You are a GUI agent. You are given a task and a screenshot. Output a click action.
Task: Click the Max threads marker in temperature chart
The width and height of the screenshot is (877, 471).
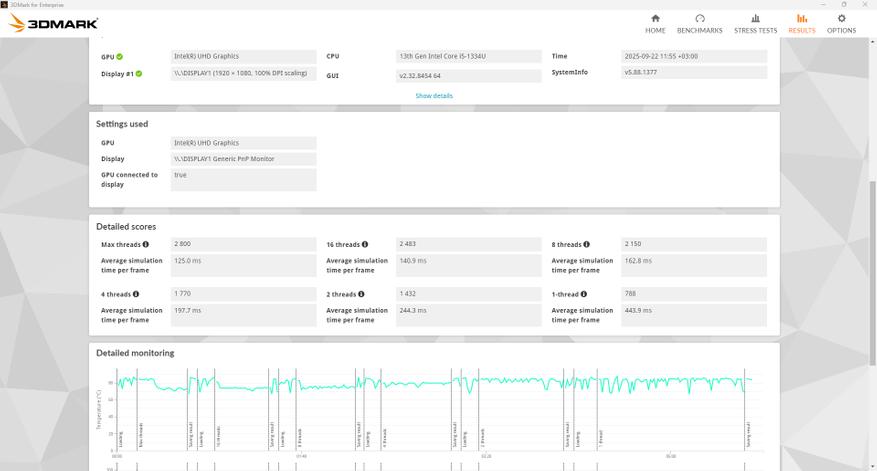(141, 435)
